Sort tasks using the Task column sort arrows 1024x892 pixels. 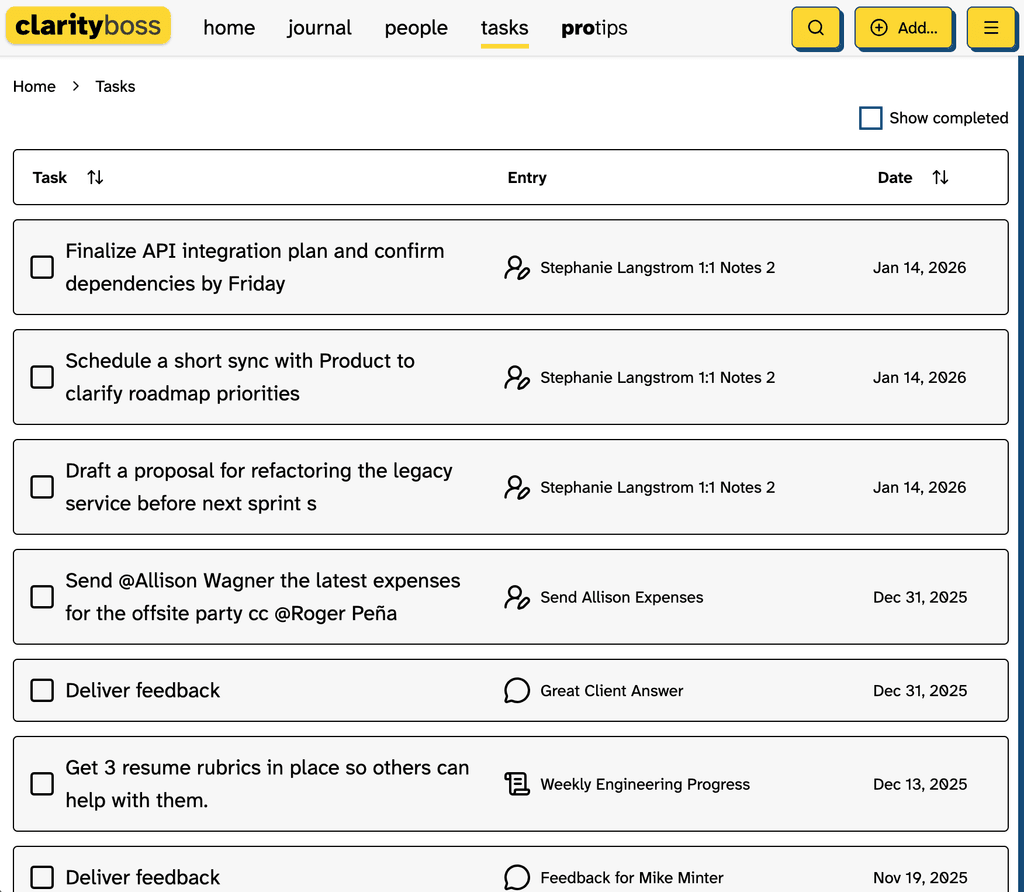tap(94, 177)
